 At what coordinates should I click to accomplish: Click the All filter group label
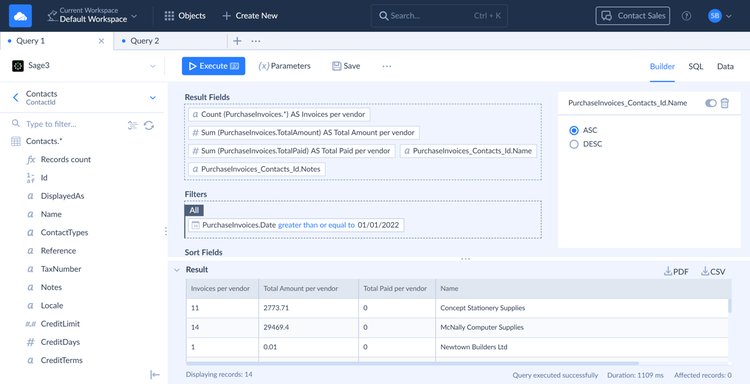[x=194, y=210]
